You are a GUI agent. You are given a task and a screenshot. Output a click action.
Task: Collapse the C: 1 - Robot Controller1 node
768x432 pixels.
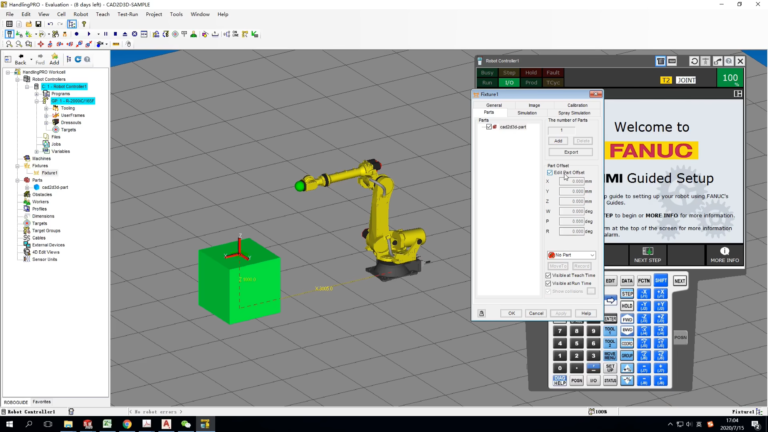[27, 87]
